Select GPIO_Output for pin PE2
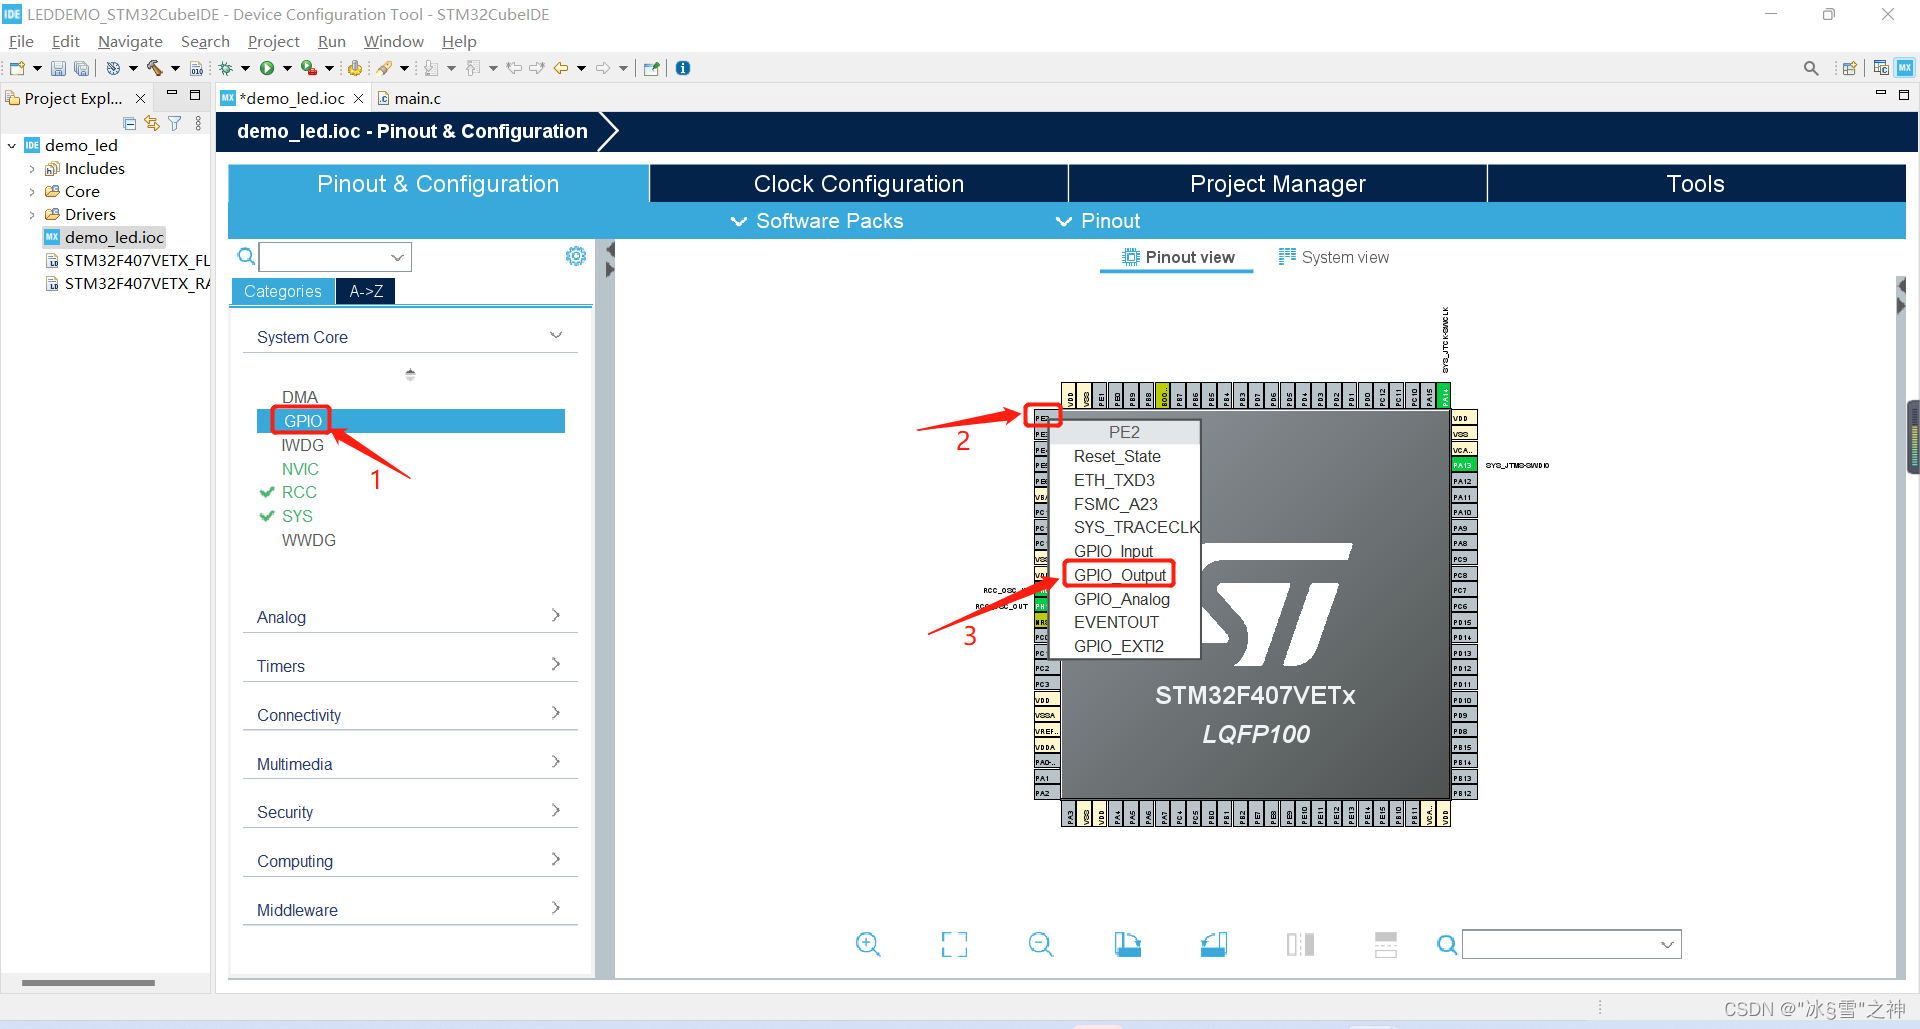 pyautogui.click(x=1119, y=574)
